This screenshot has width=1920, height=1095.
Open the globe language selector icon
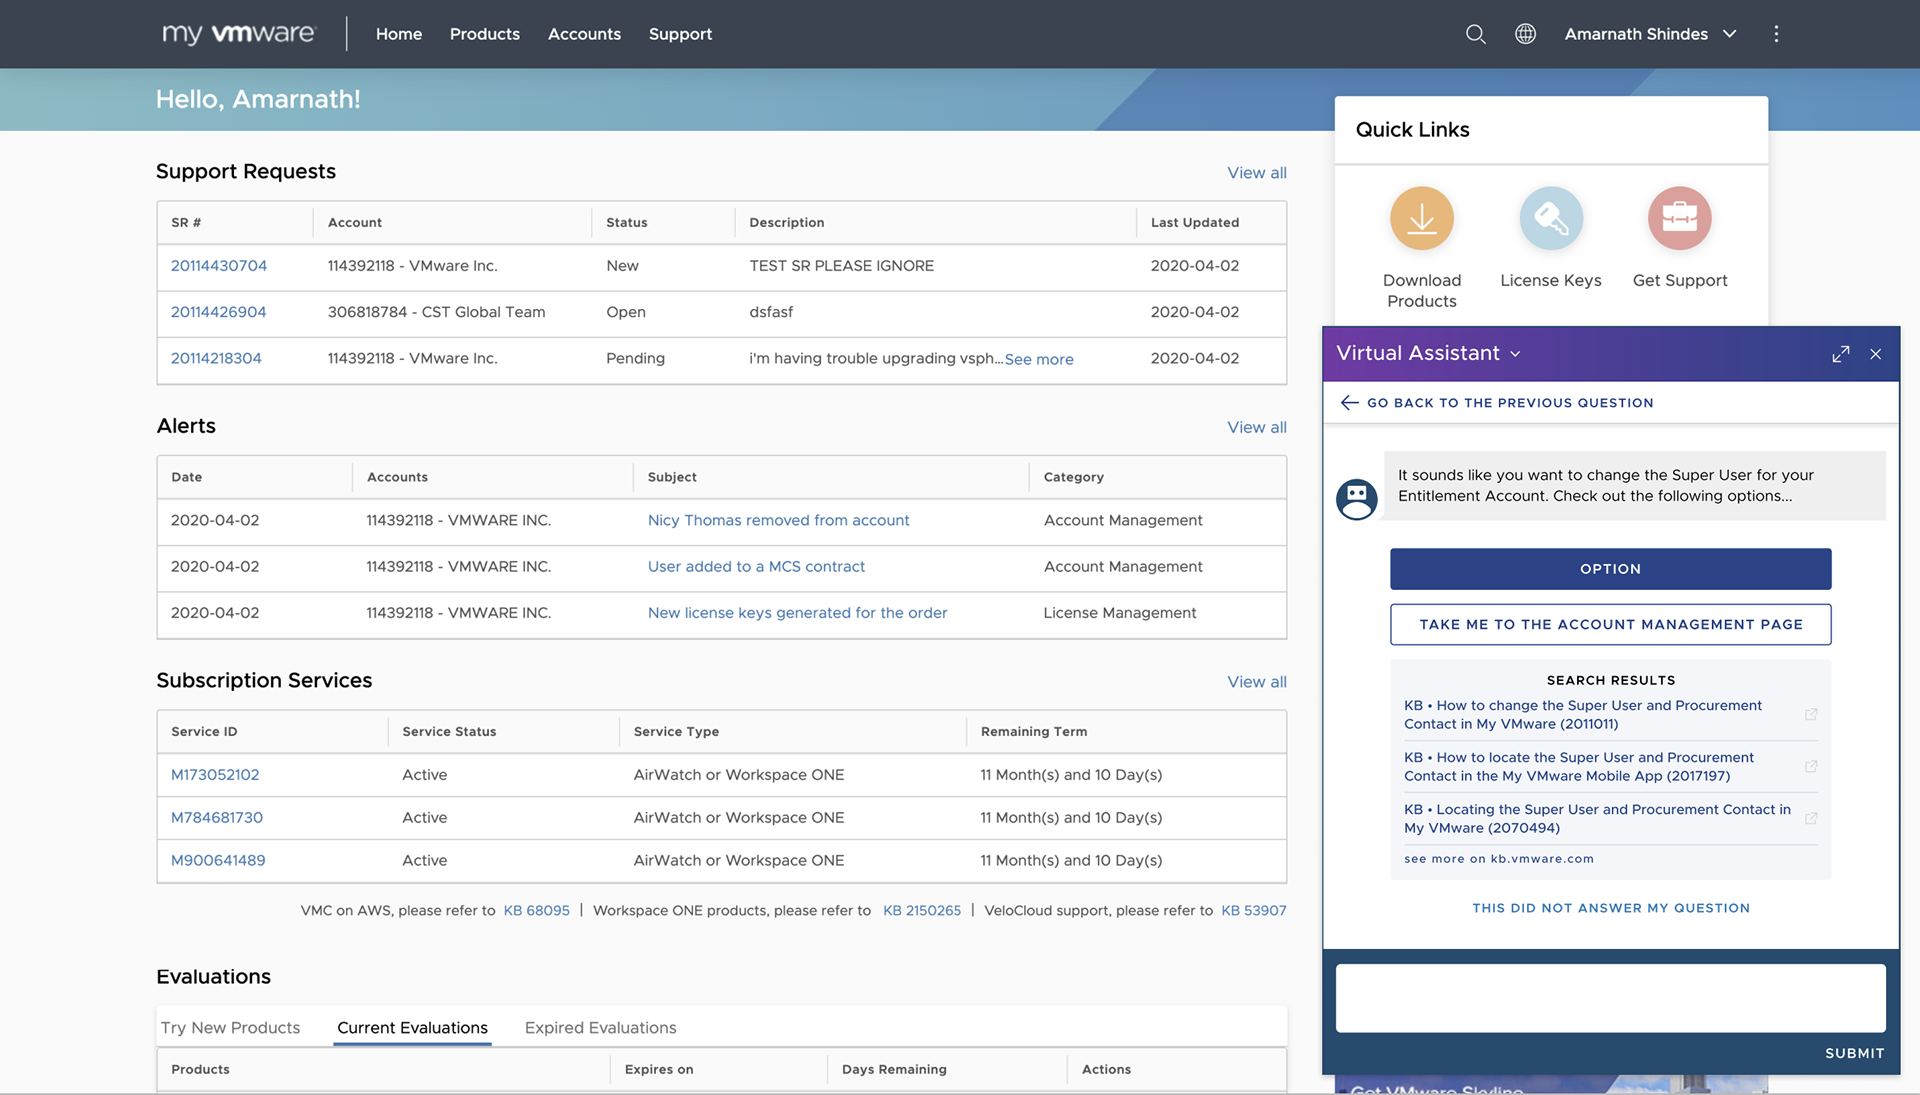[x=1525, y=34]
